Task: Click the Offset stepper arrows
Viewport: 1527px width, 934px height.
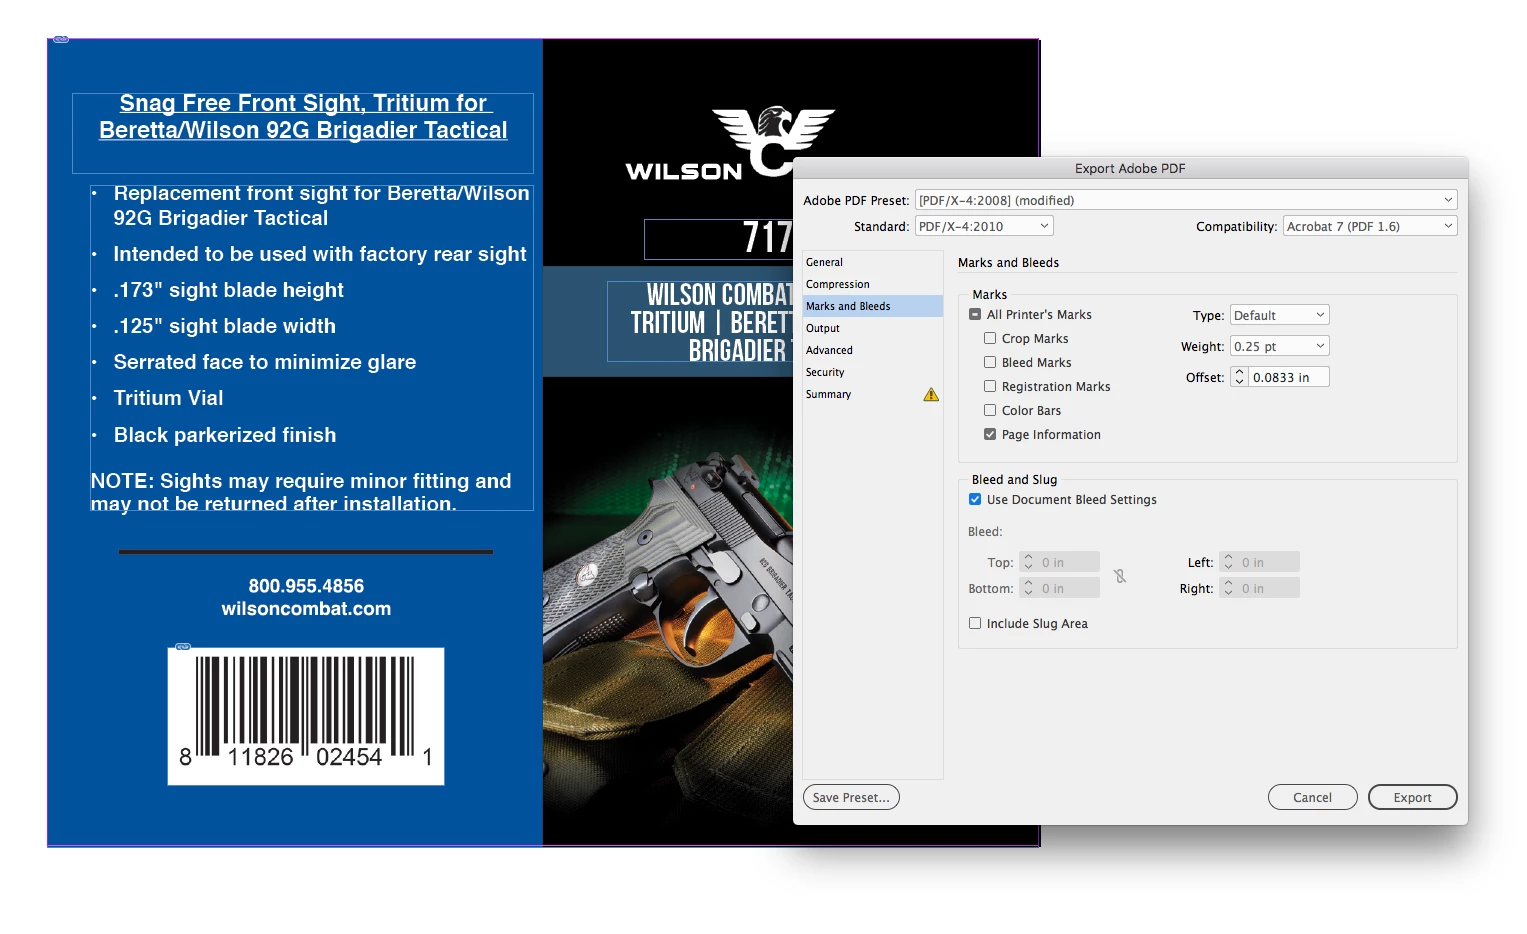Action: [x=1239, y=377]
